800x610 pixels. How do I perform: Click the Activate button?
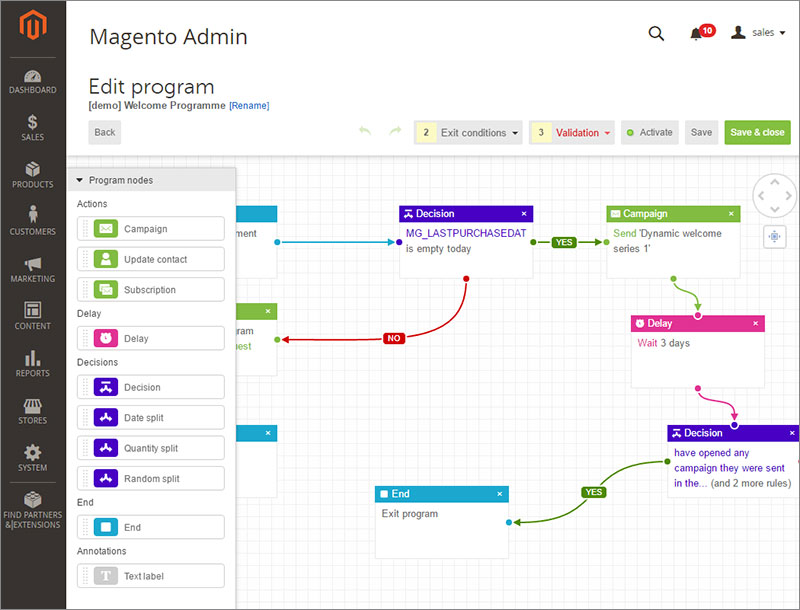tap(649, 133)
